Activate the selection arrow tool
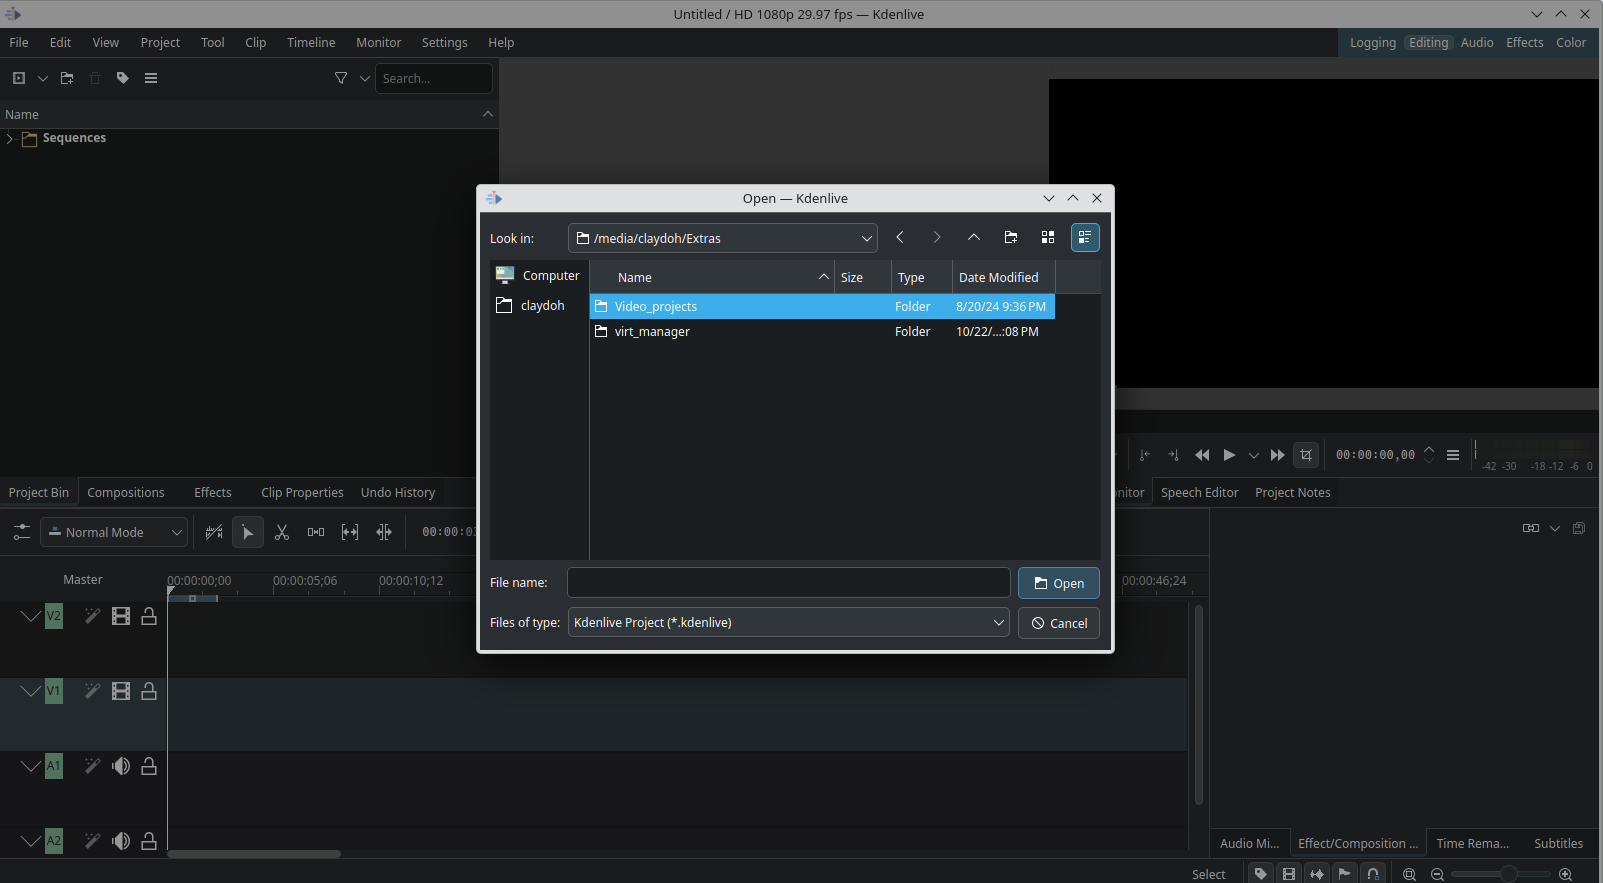The image size is (1603, 883). [248, 532]
